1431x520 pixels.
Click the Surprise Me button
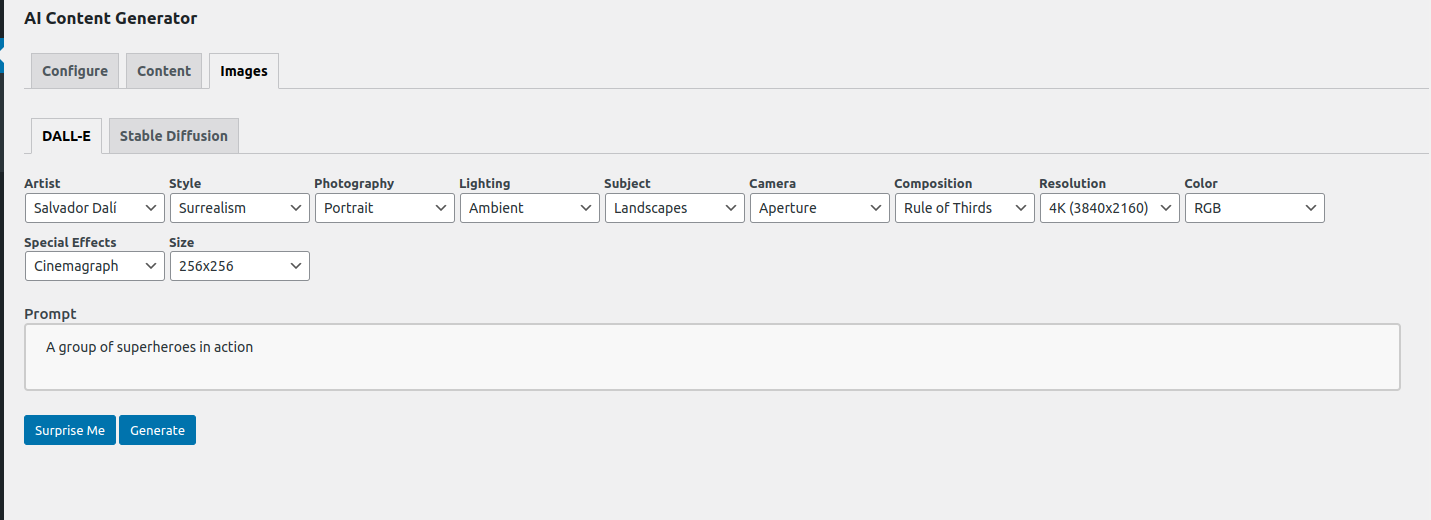[70, 430]
